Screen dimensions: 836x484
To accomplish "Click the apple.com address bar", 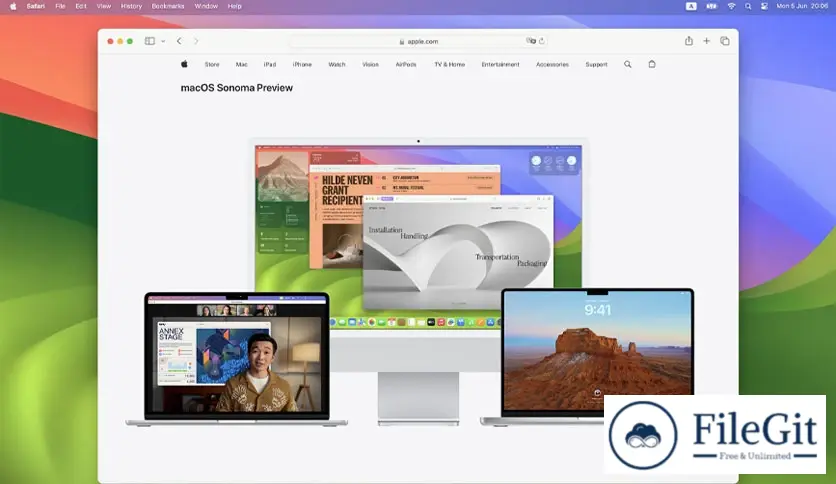I will pos(419,41).
